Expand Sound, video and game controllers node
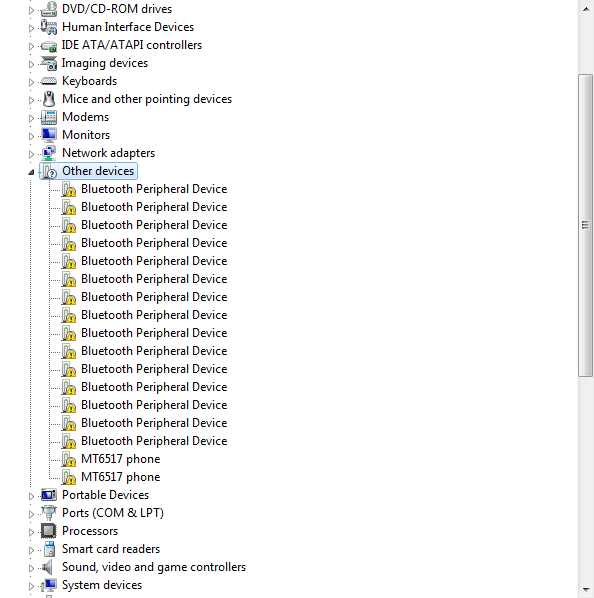This screenshot has height=598, width=594. point(31,568)
